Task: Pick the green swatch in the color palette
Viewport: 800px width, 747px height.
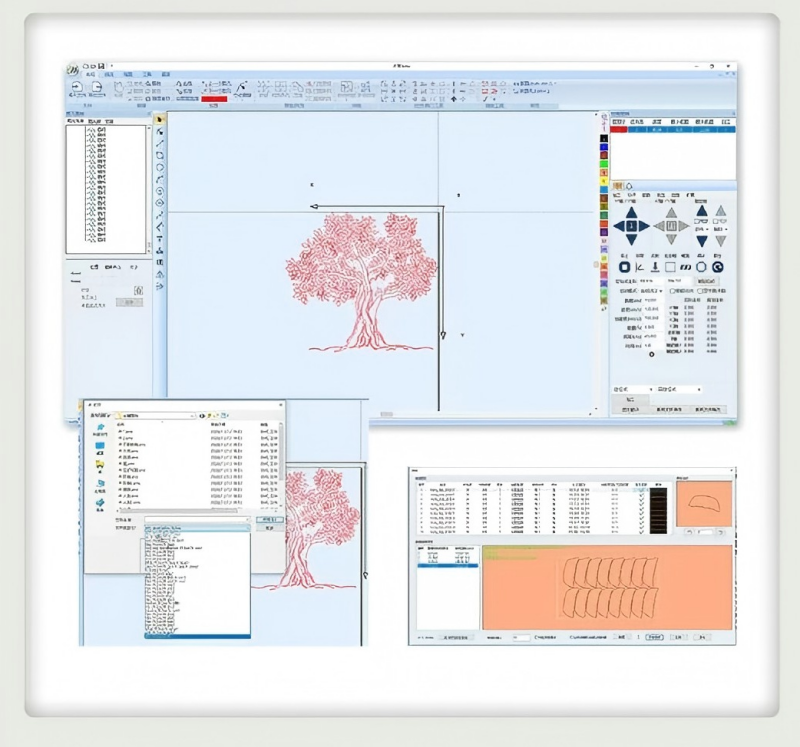Action: [604, 163]
